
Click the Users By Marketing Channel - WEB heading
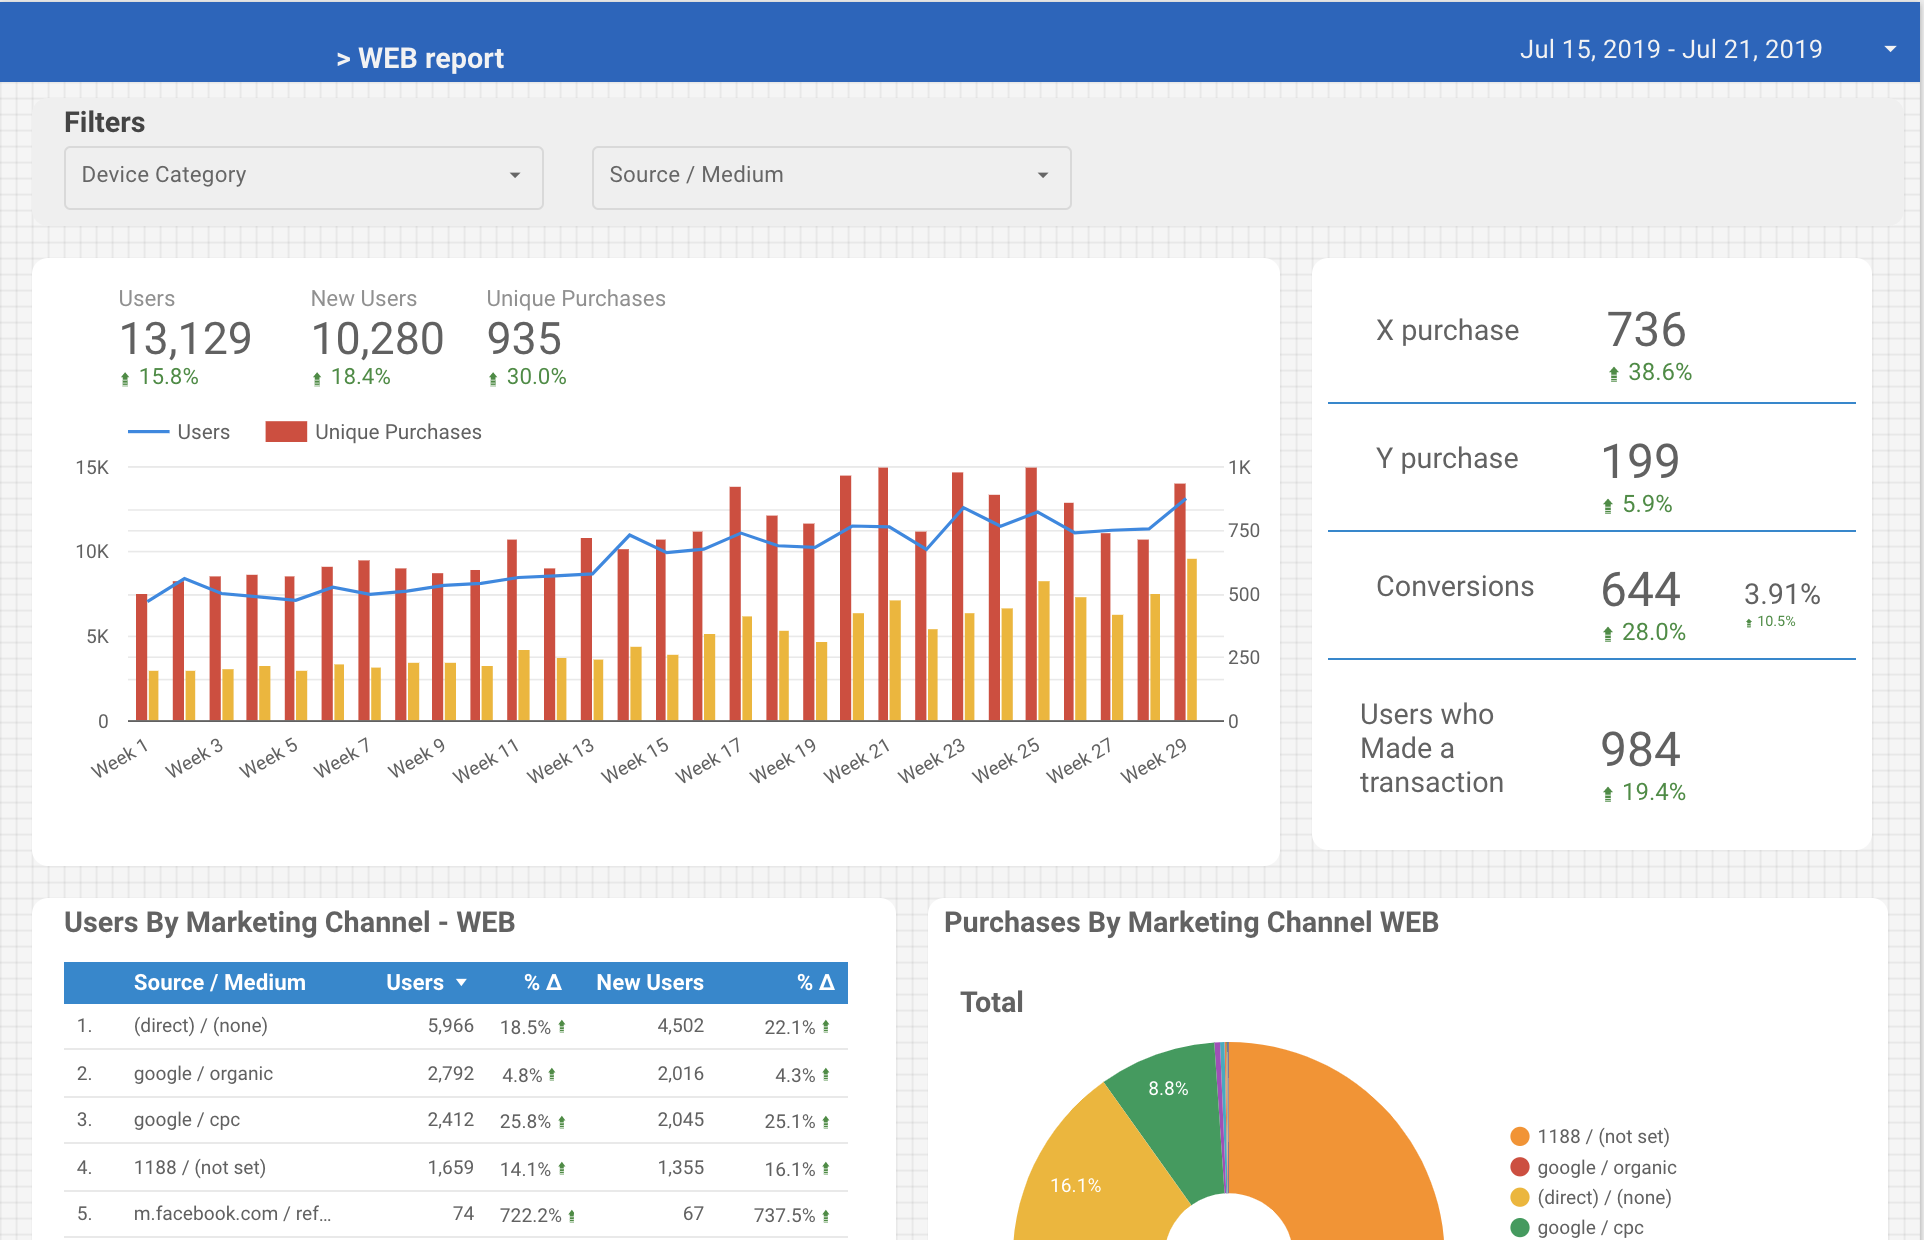click(x=290, y=922)
